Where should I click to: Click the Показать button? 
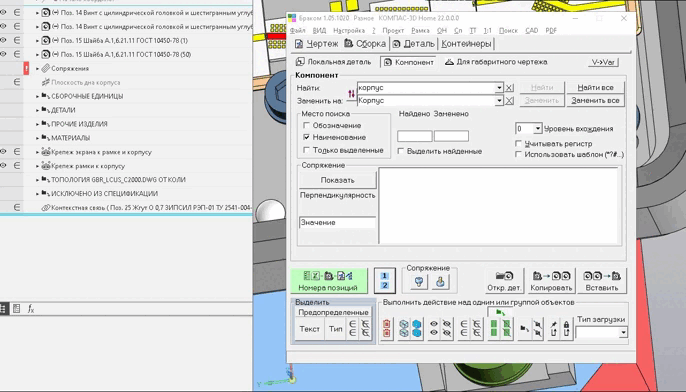coord(337,180)
